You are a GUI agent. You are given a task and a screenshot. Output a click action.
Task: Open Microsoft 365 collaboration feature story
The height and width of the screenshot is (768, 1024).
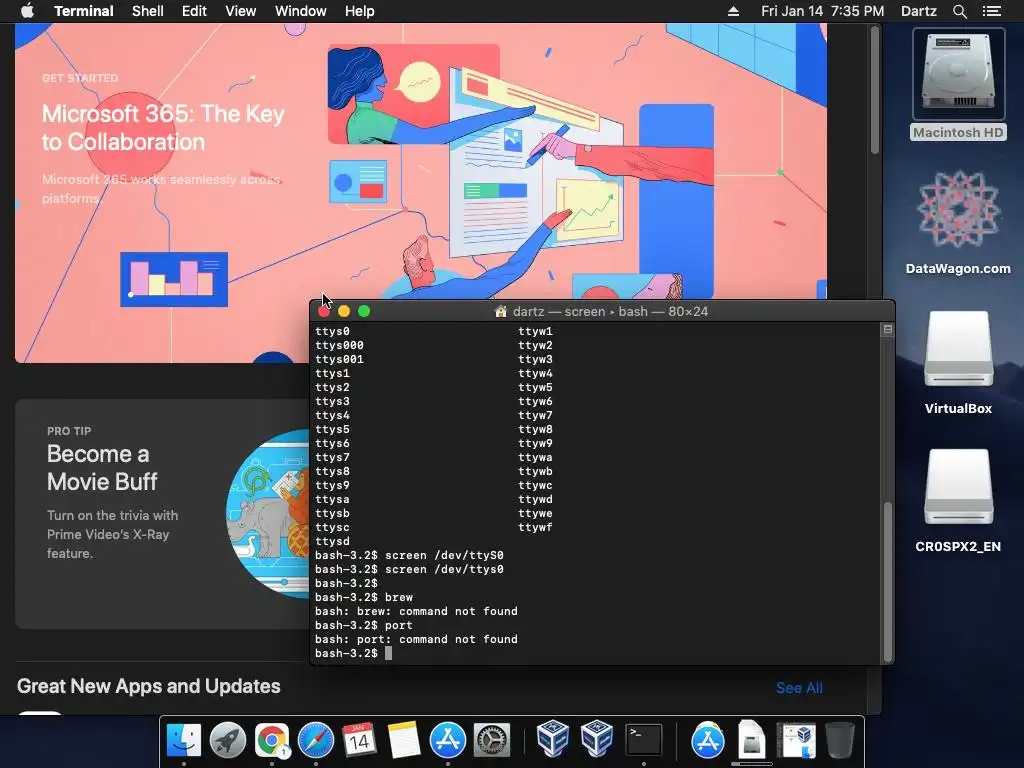coord(421,193)
